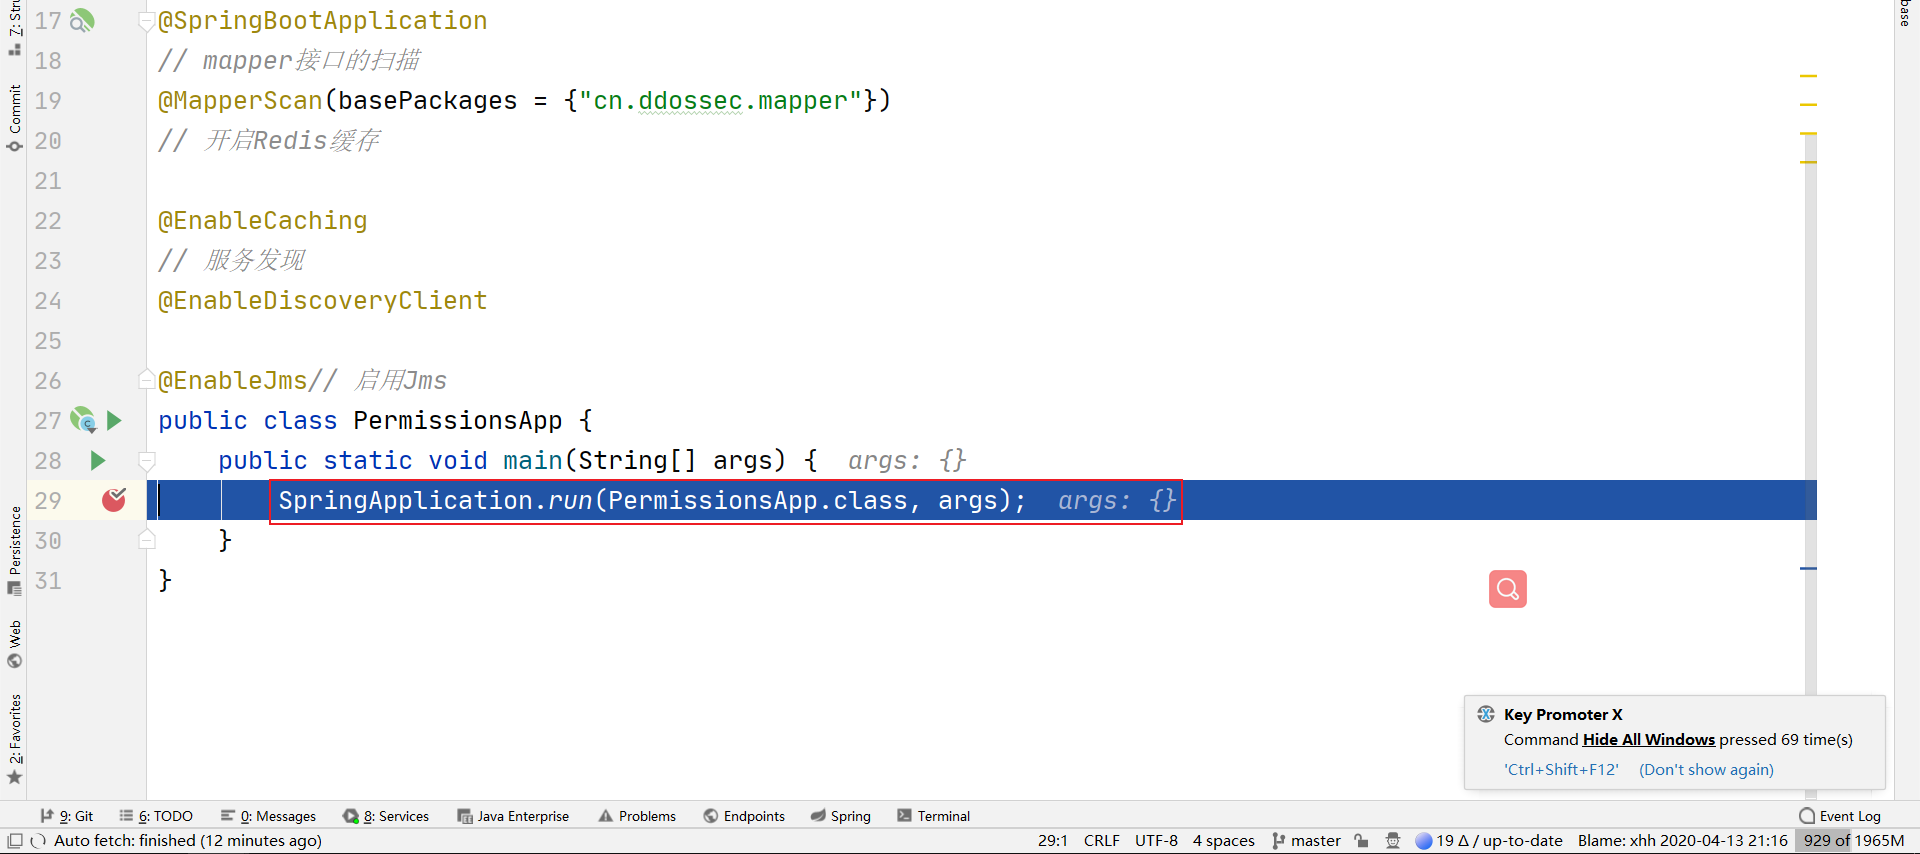Change file encoding from UTF-8
This screenshot has height=854, width=1920.
coord(1156,841)
